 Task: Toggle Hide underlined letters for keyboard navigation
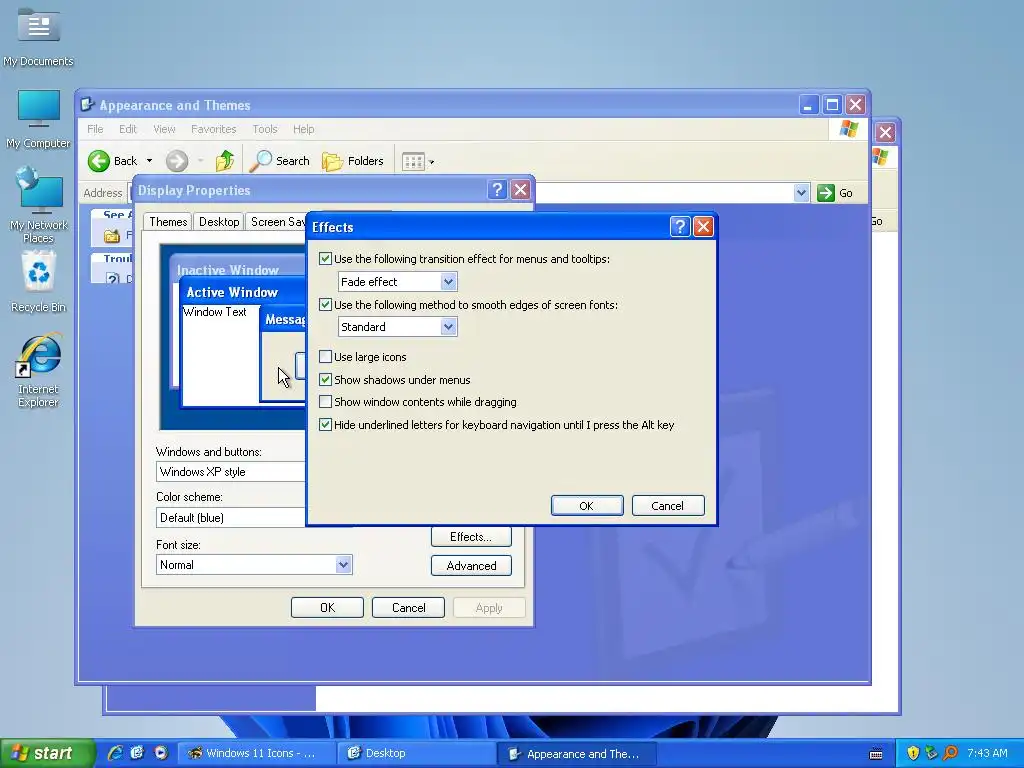coord(325,424)
